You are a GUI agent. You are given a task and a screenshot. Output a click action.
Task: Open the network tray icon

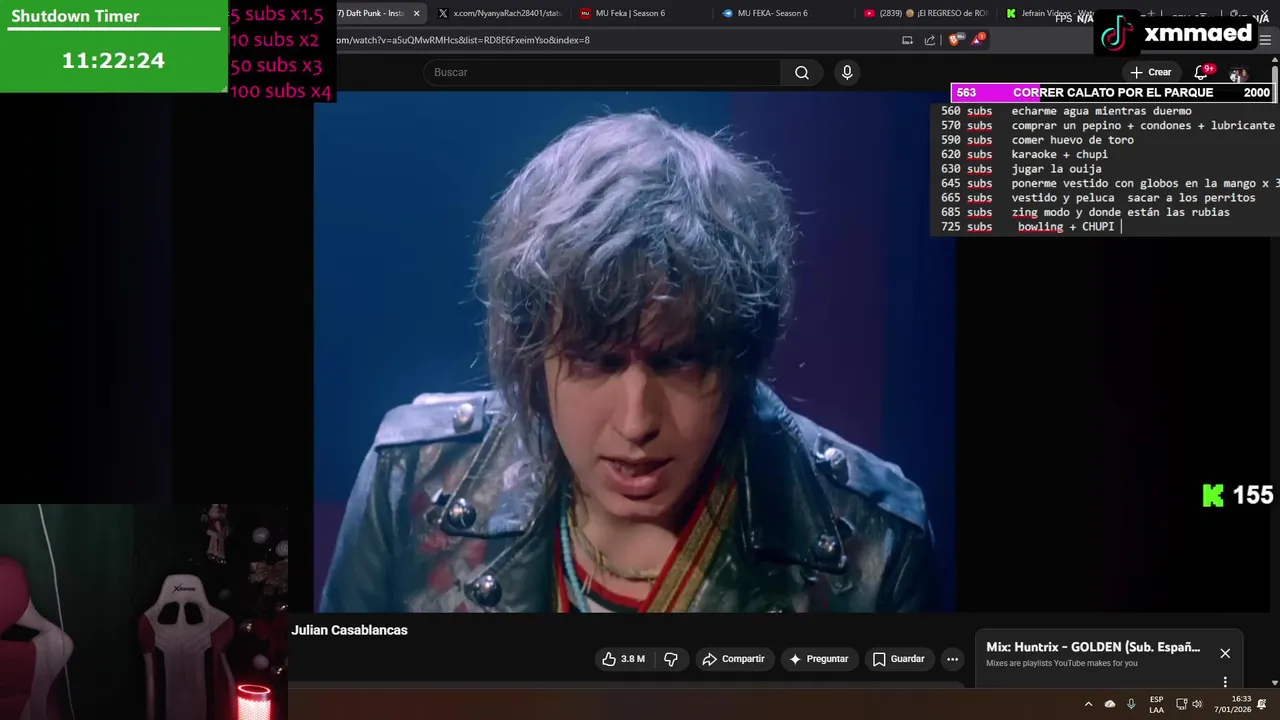[1181, 704]
